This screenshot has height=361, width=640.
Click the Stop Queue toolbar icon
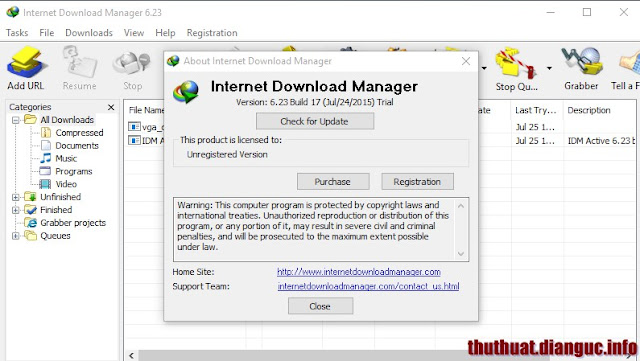[x=516, y=69]
